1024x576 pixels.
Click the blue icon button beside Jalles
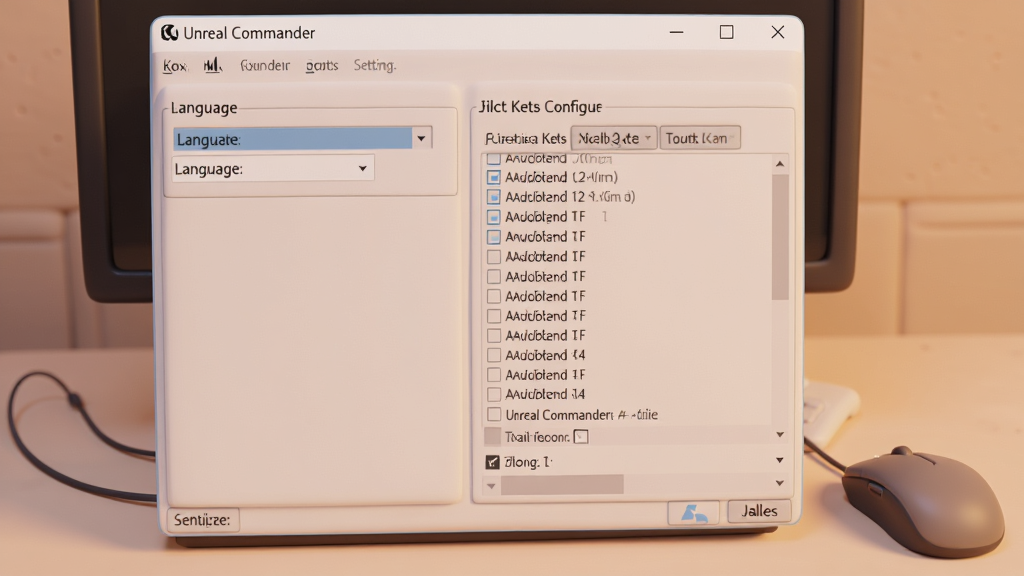tap(694, 513)
